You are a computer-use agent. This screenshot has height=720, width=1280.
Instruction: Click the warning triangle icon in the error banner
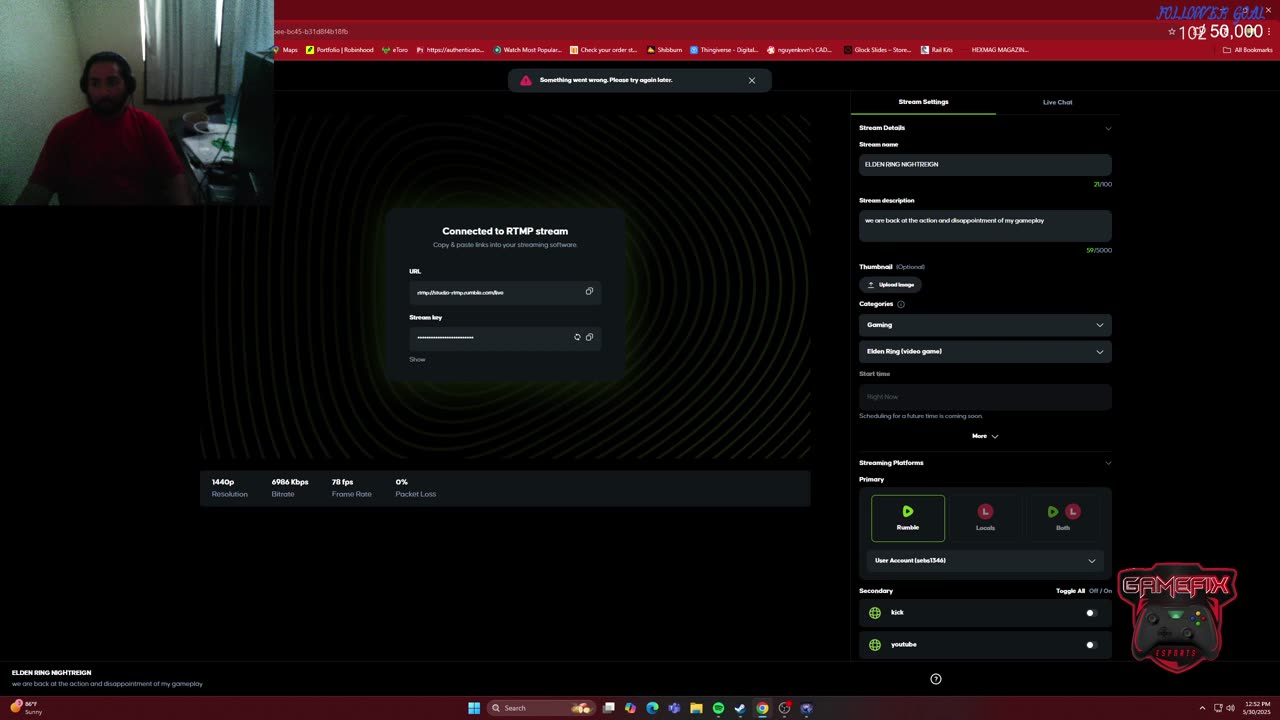click(526, 80)
